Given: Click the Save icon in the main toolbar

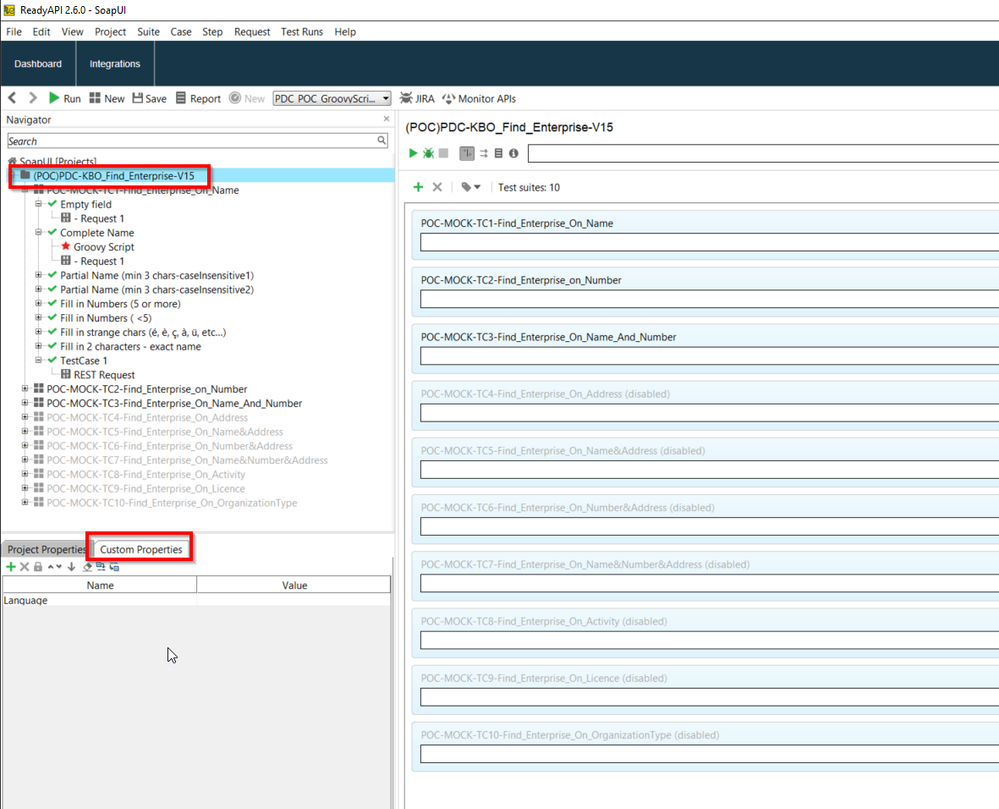Looking at the screenshot, I should coord(147,98).
